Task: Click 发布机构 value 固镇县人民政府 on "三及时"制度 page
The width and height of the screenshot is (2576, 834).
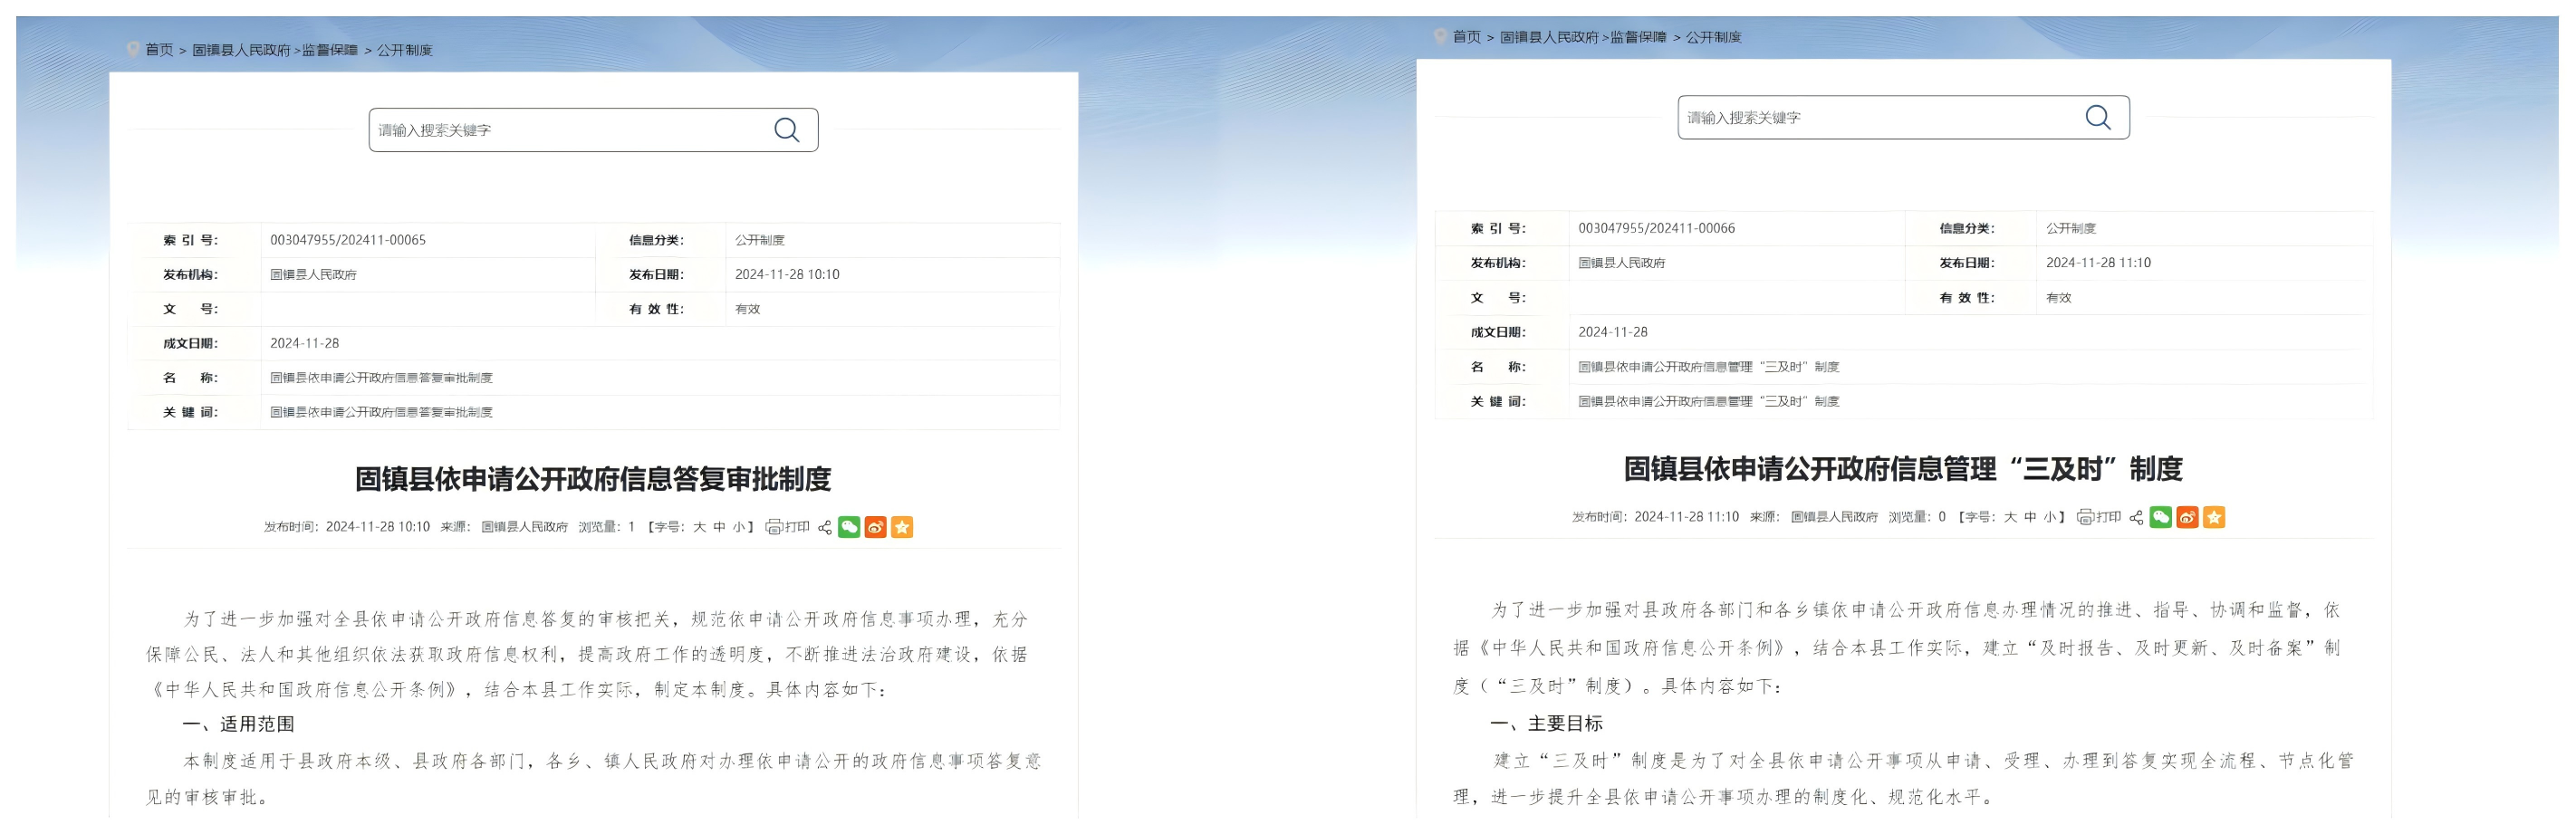Action: (x=1622, y=263)
